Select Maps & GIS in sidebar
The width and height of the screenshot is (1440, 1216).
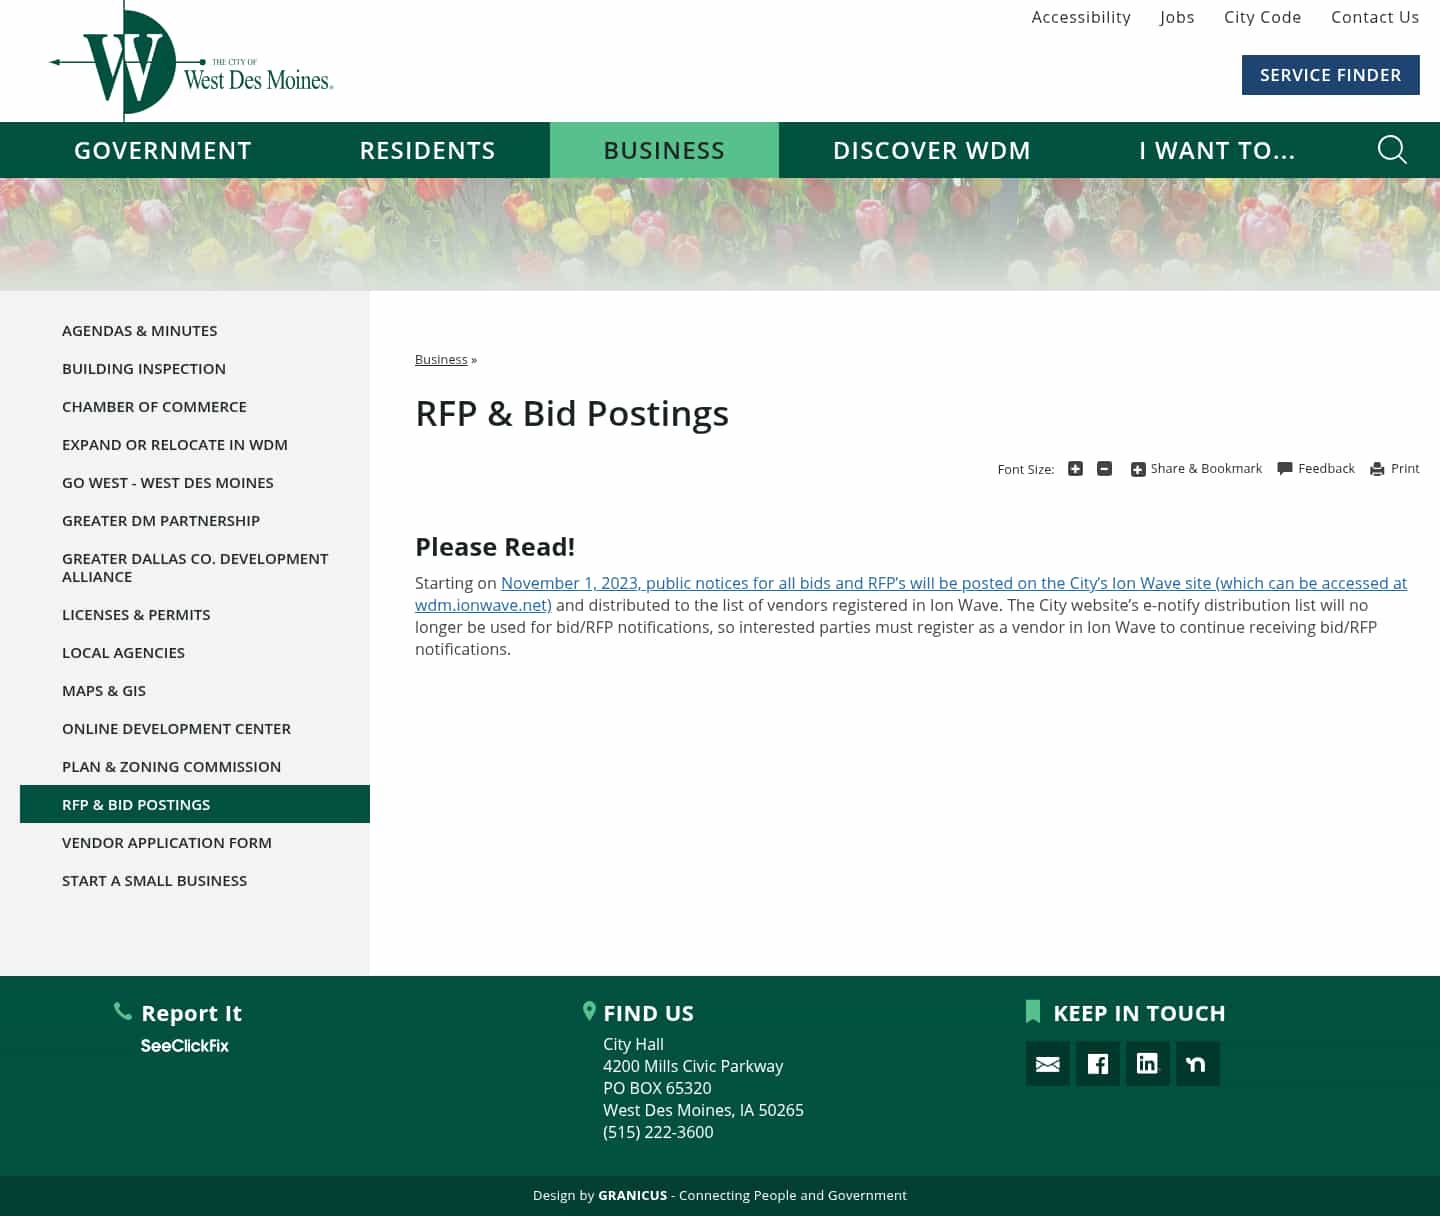click(x=104, y=690)
